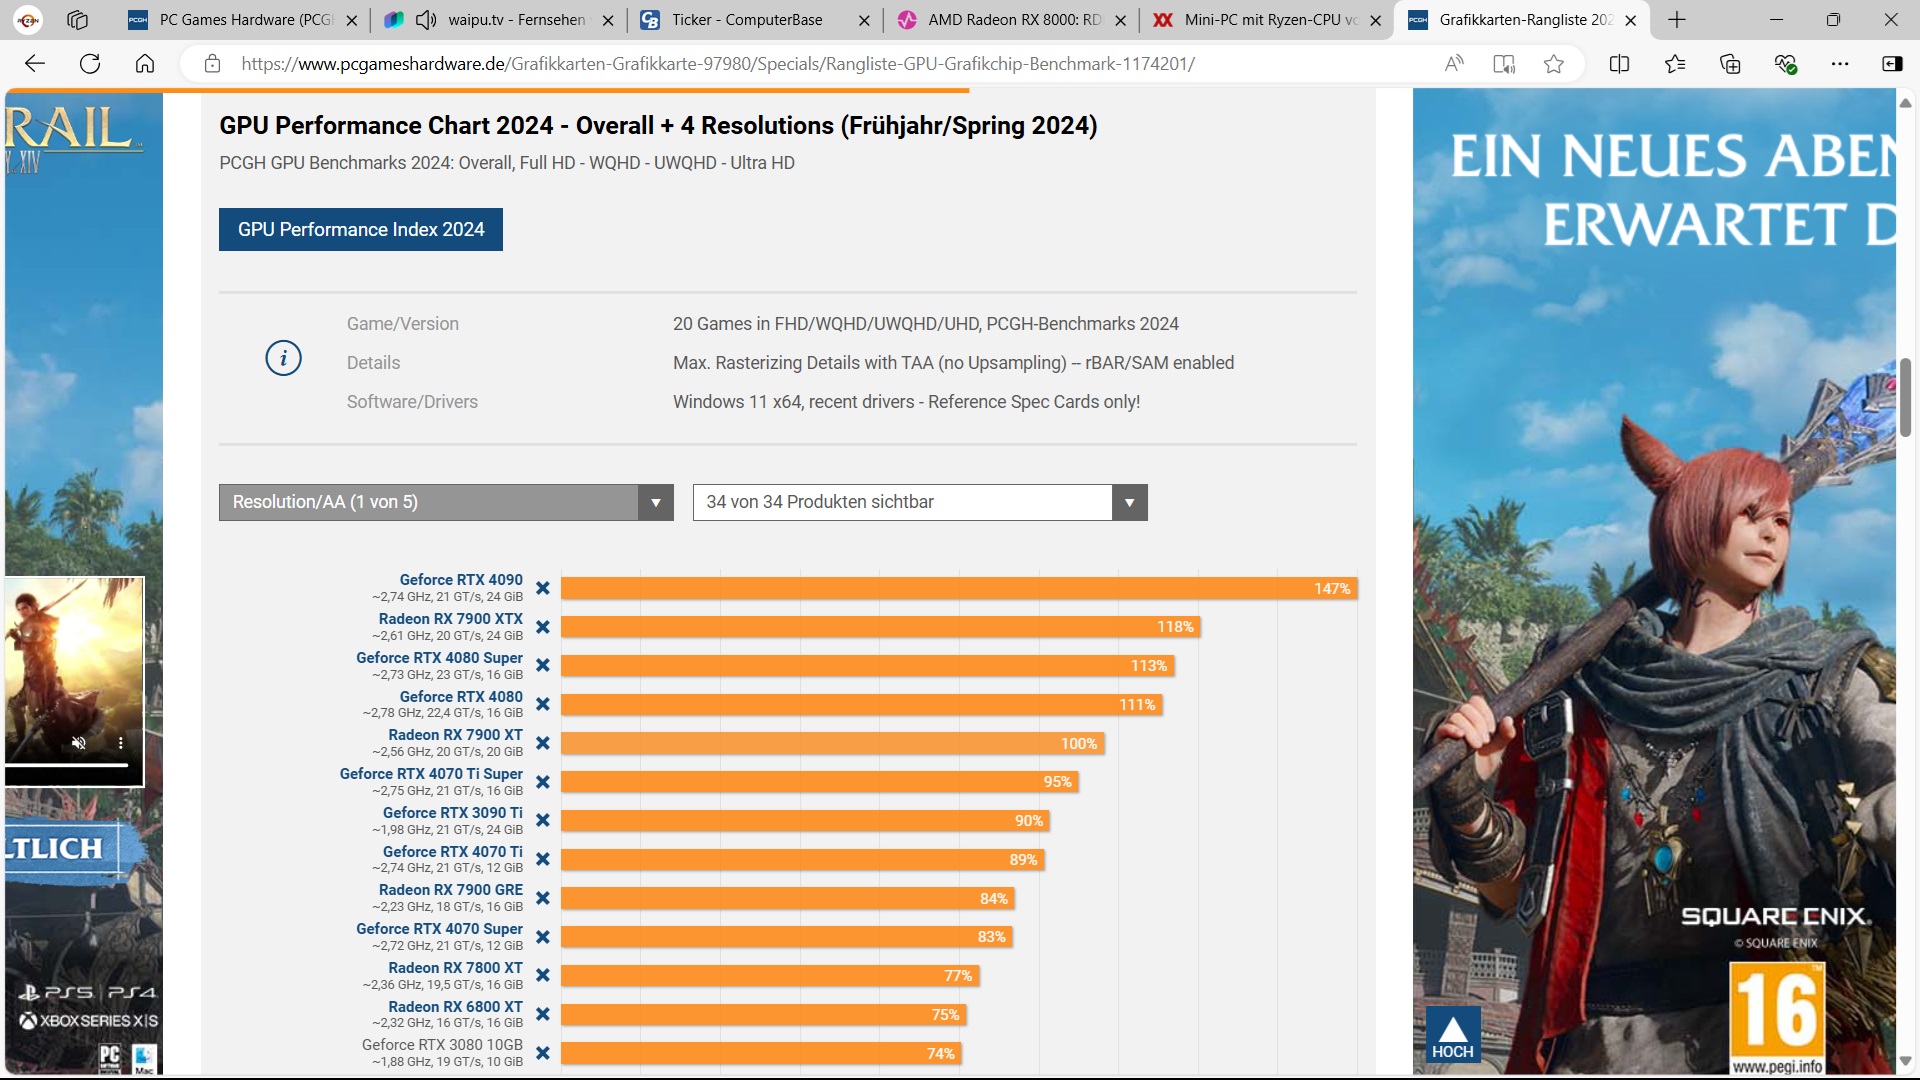1922x1080 pixels.
Task: Open the tab actions icon in title bar
Action: (x=77, y=19)
